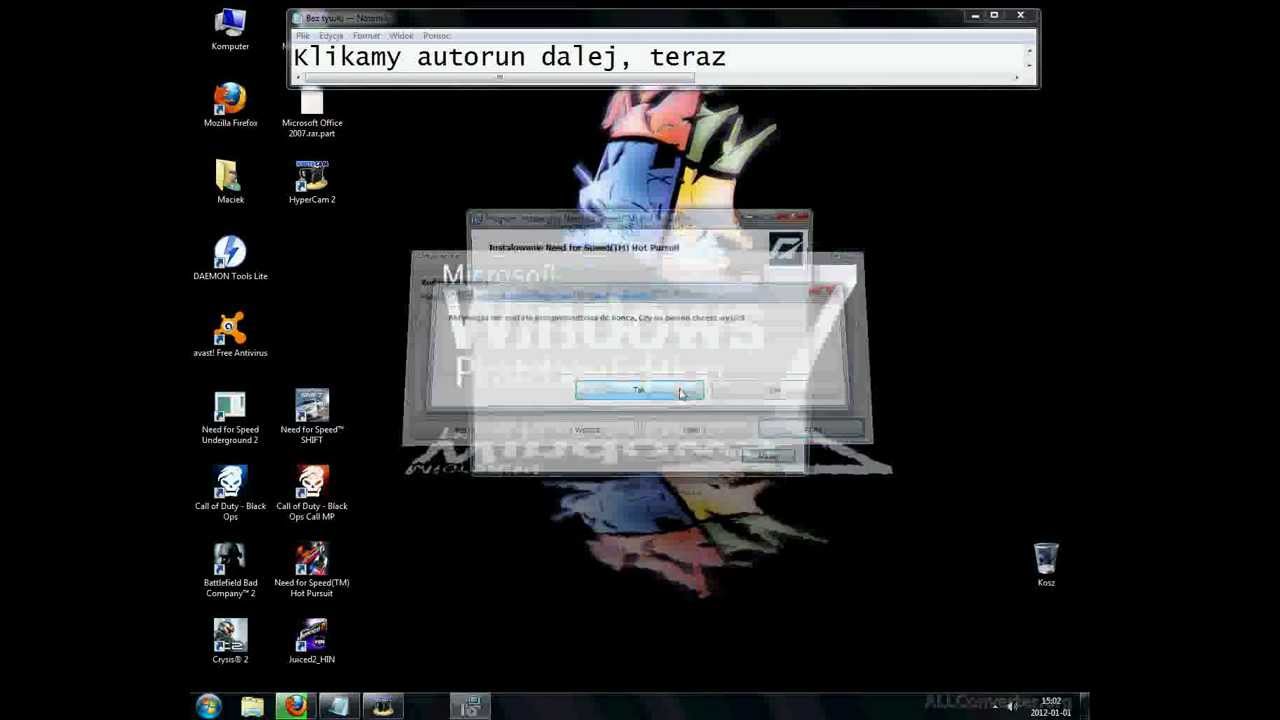Screen dimensions: 1280x720
Task: Select the Crysis 2 desktop shortcut
Action: (230, 642)
